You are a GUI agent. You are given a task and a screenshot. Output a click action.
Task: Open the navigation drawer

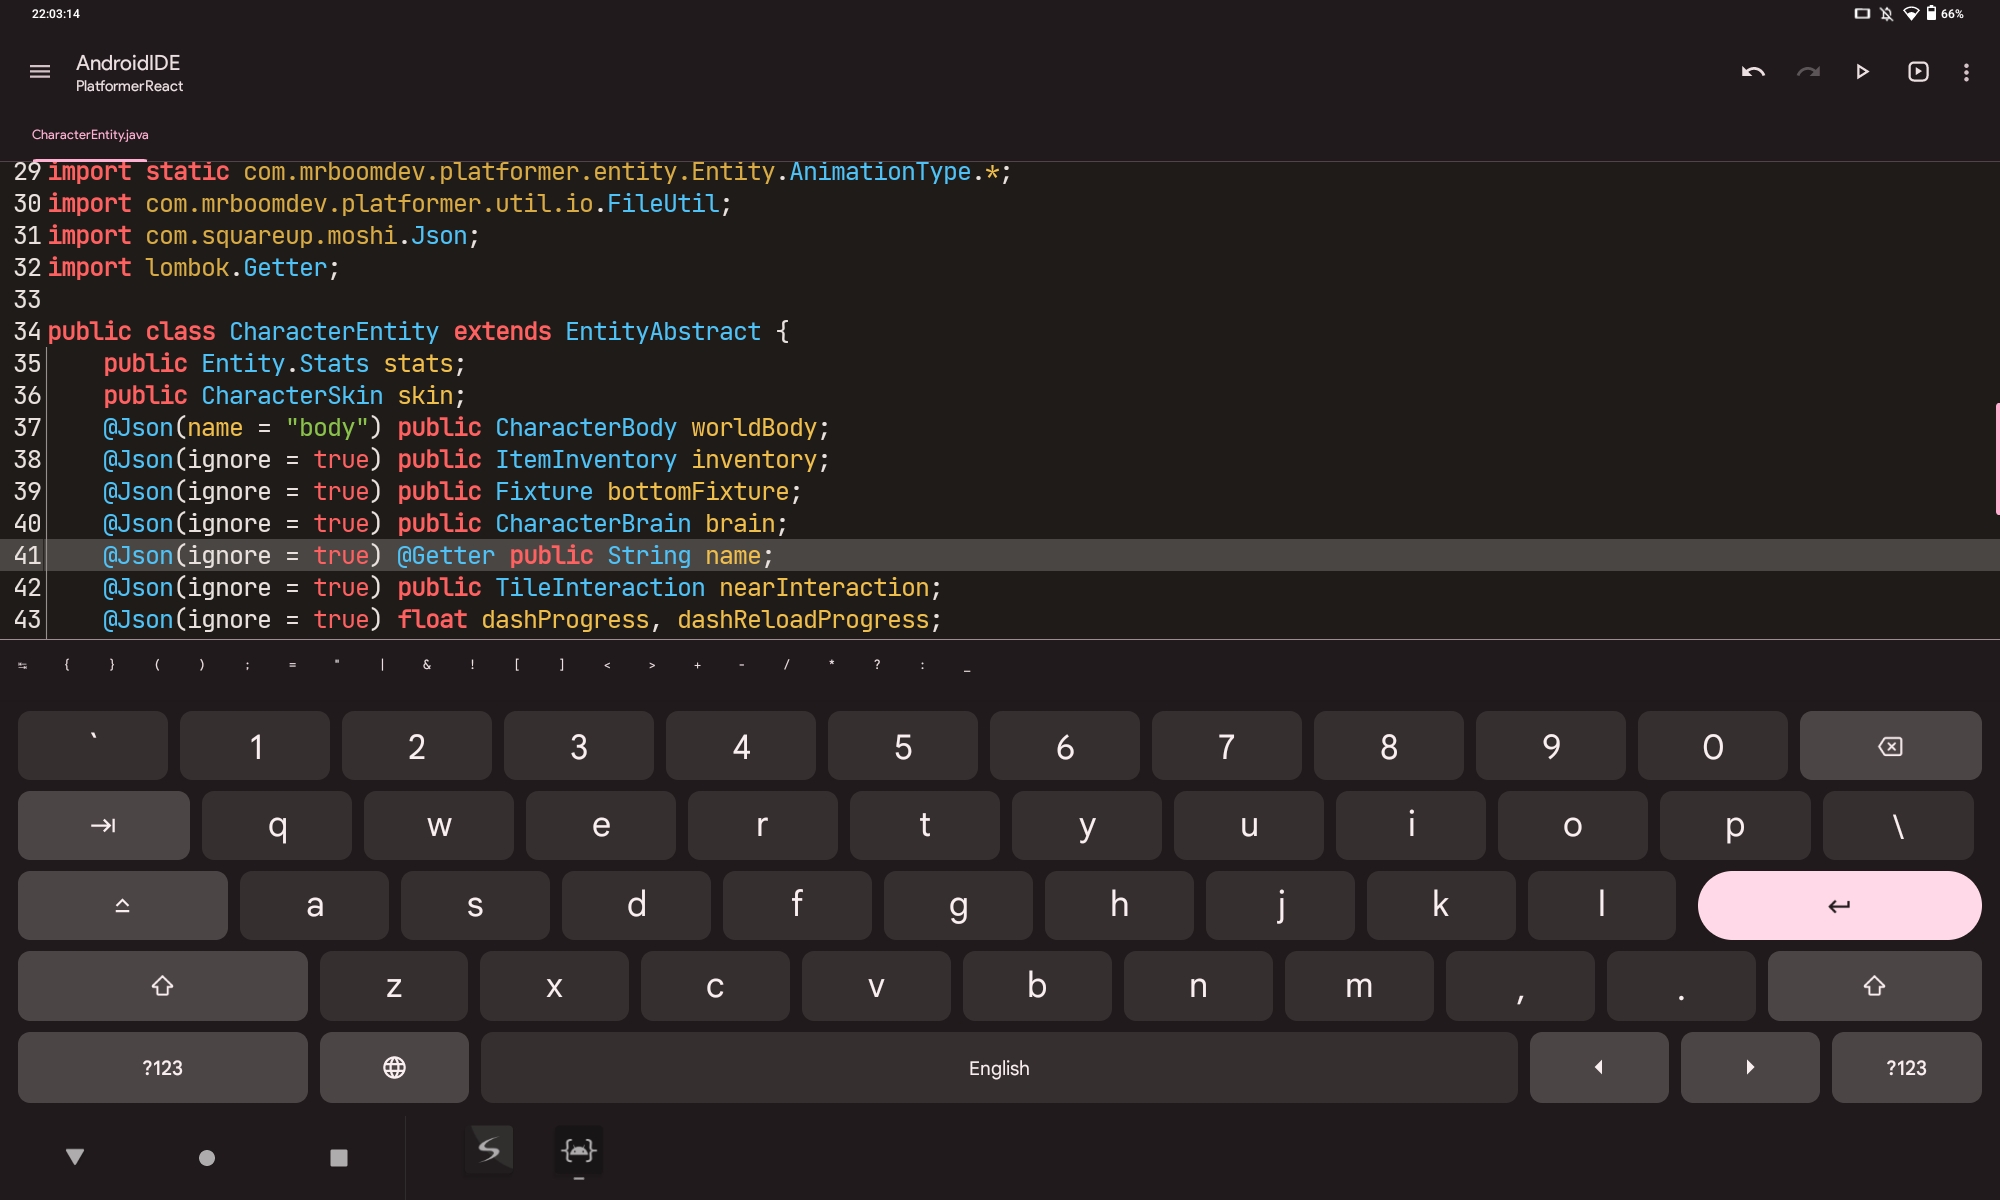pos(39,72)
